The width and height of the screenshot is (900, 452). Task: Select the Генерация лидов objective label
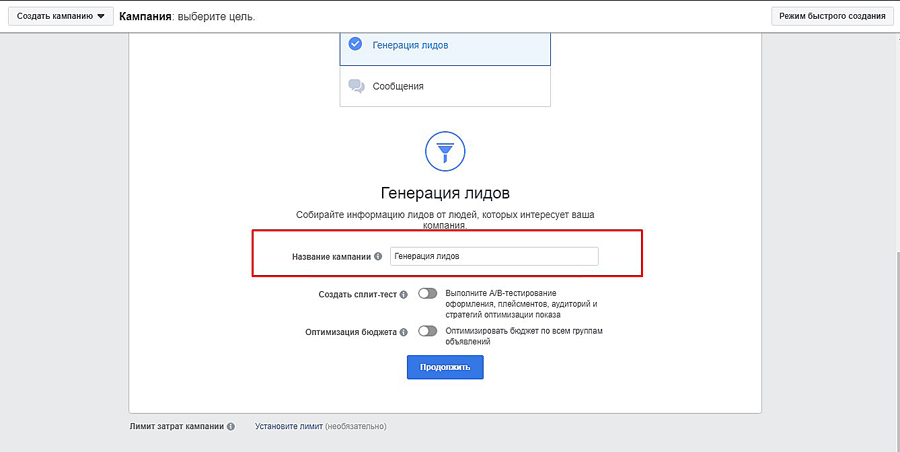[410, 45]
